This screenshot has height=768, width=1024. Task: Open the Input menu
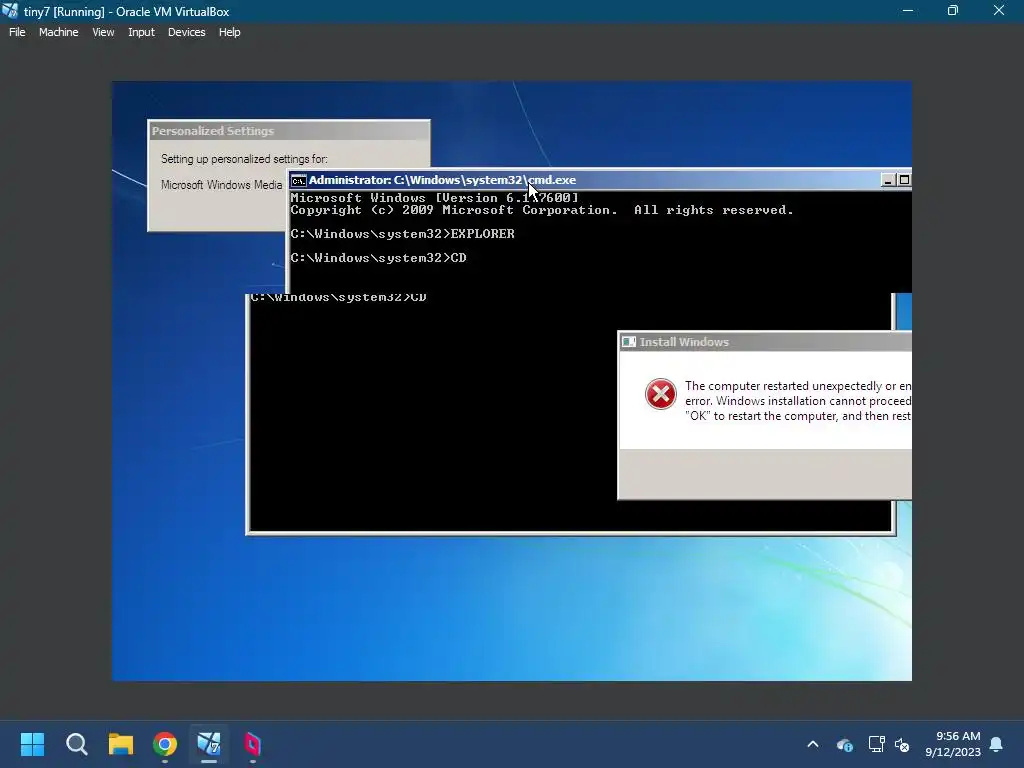coord(141,32)
